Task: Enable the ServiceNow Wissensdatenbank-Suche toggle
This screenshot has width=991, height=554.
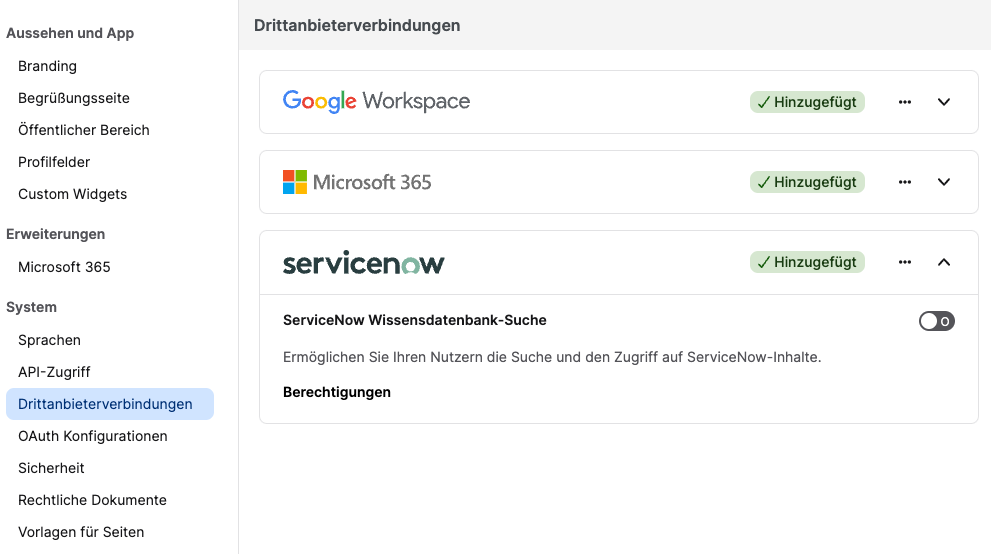Action: coord(937,321)
